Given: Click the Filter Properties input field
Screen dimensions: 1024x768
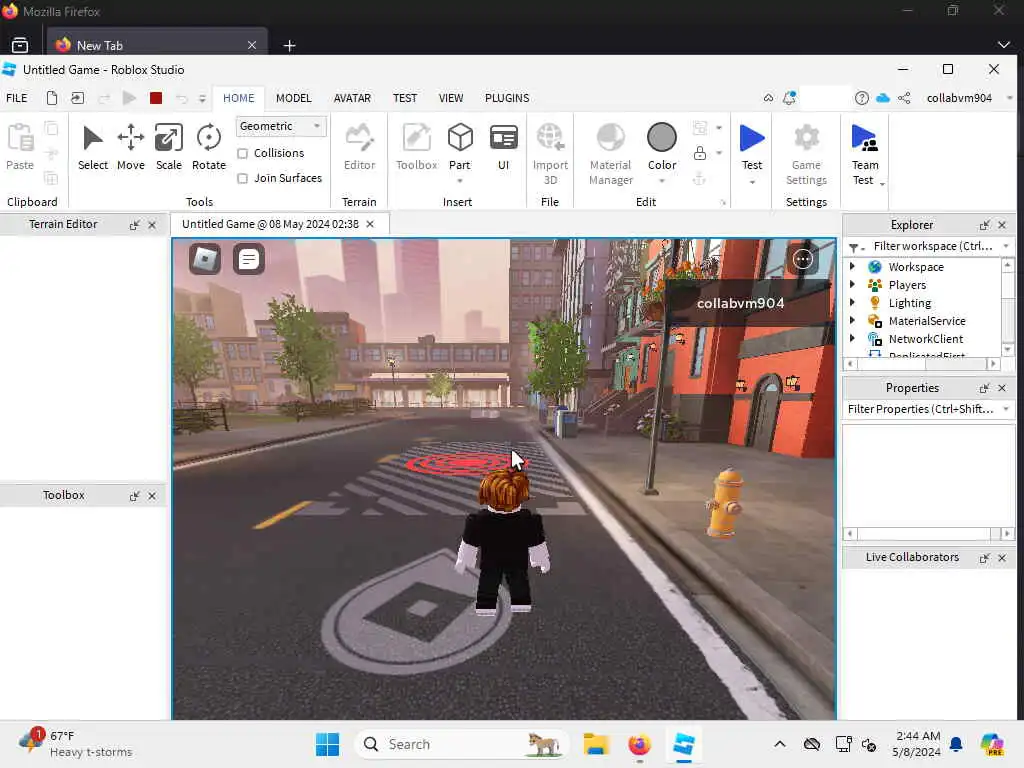Looking at the screenshot, I should point(920,409).
